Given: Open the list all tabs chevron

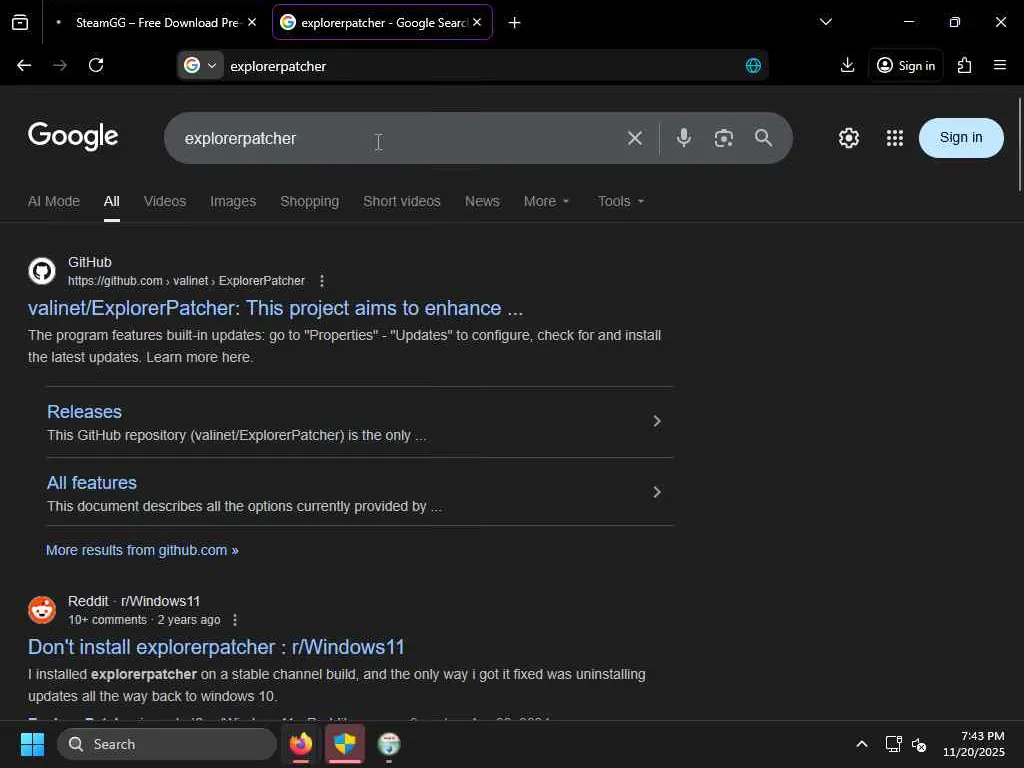Looking at the screenshot, I should [x=825, y=22].
